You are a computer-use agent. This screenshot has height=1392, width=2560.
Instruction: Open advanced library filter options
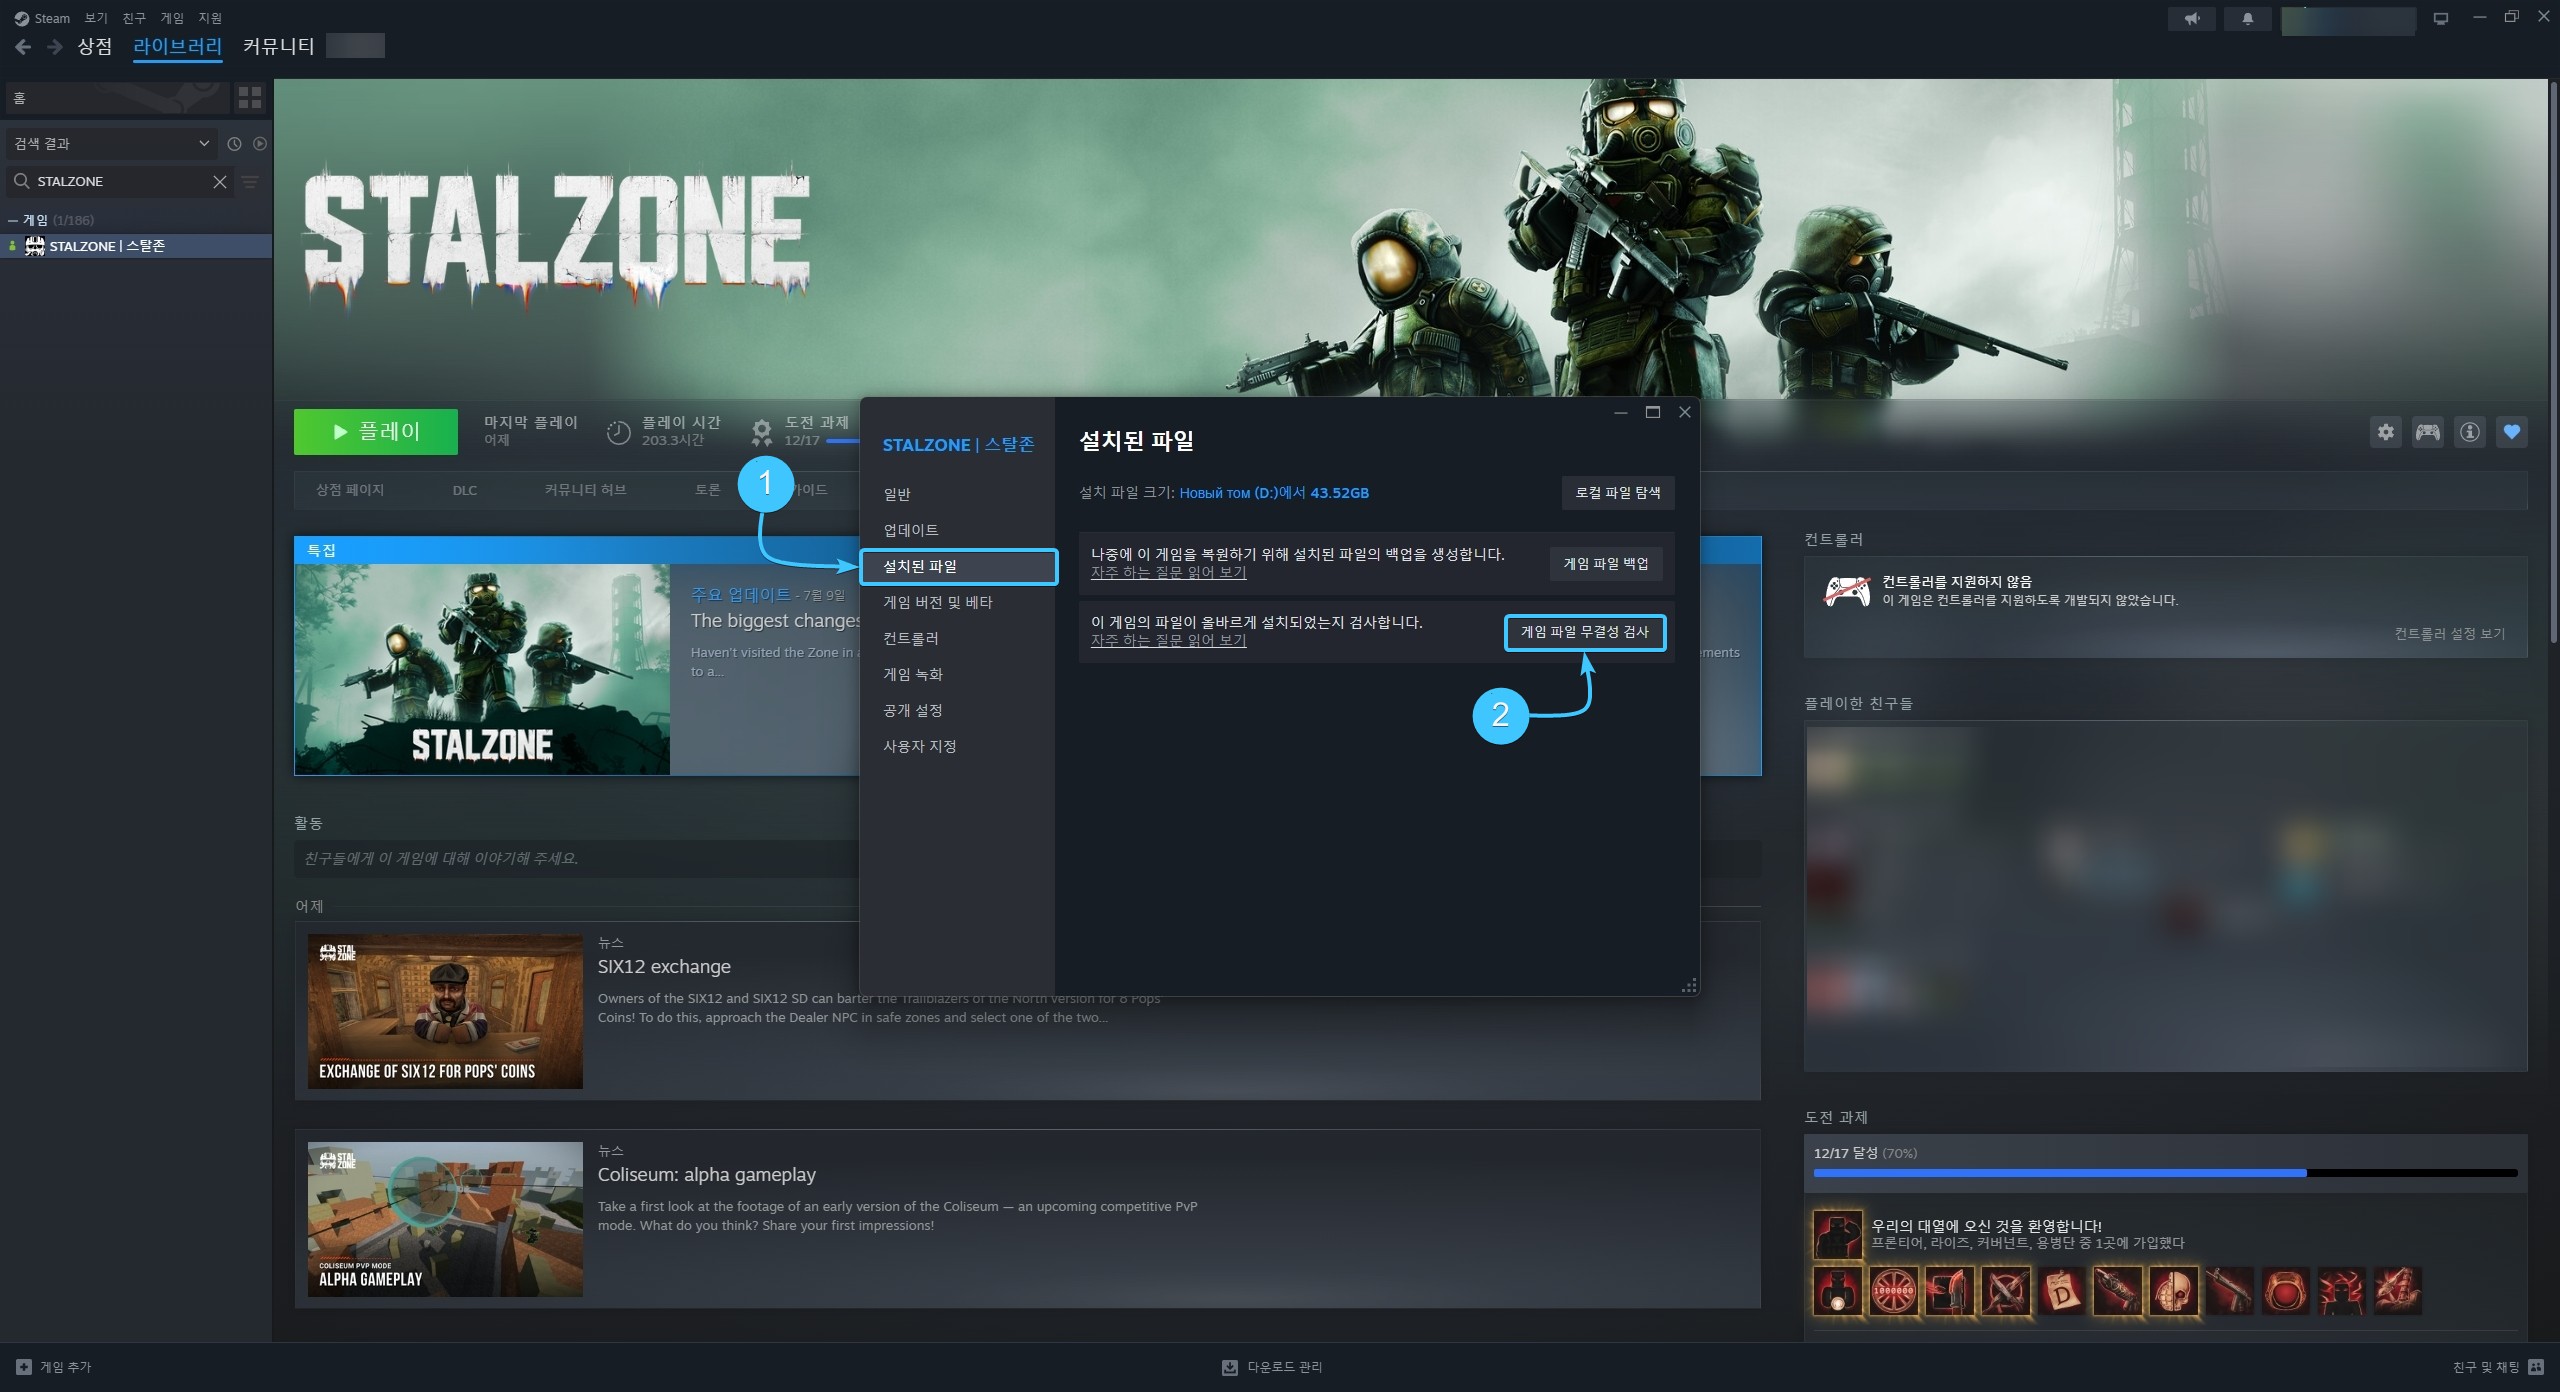pos(250,181)
